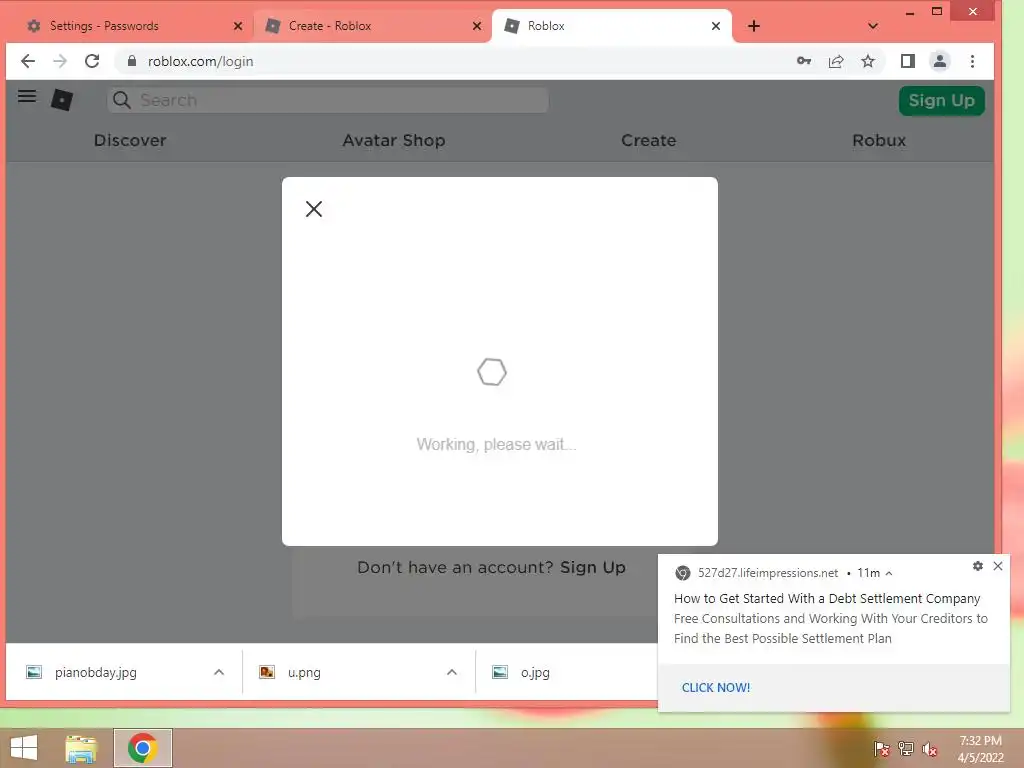Close the 'Working, please wait' dialog

coord(314,209)
